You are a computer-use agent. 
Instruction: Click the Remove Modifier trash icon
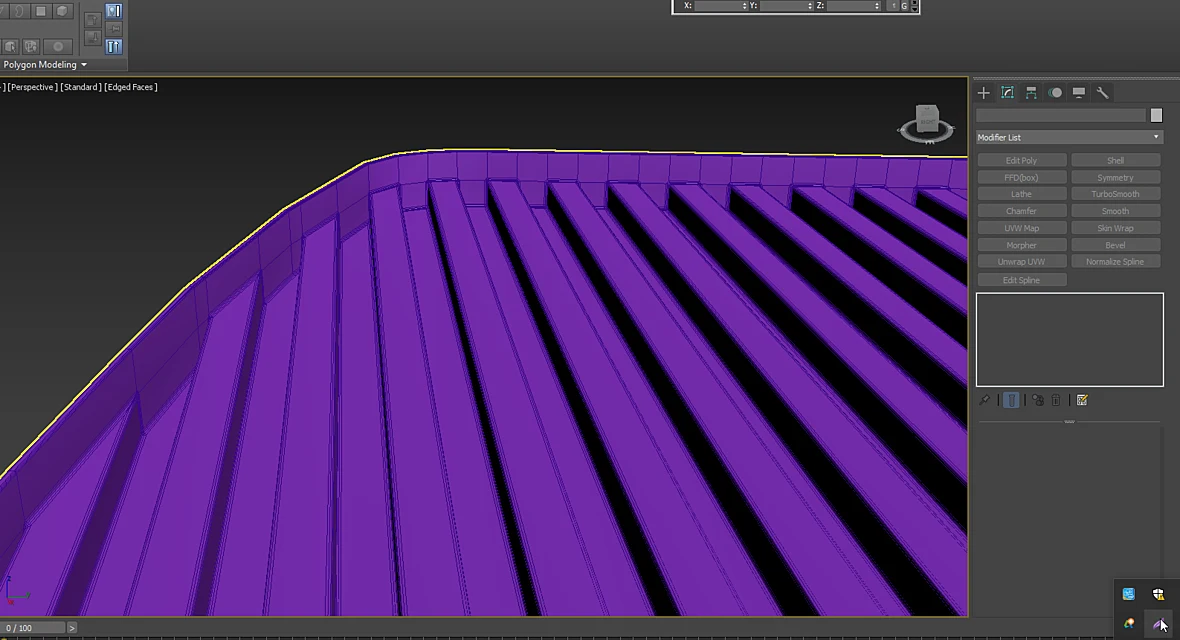click(x=1056, y=401)
